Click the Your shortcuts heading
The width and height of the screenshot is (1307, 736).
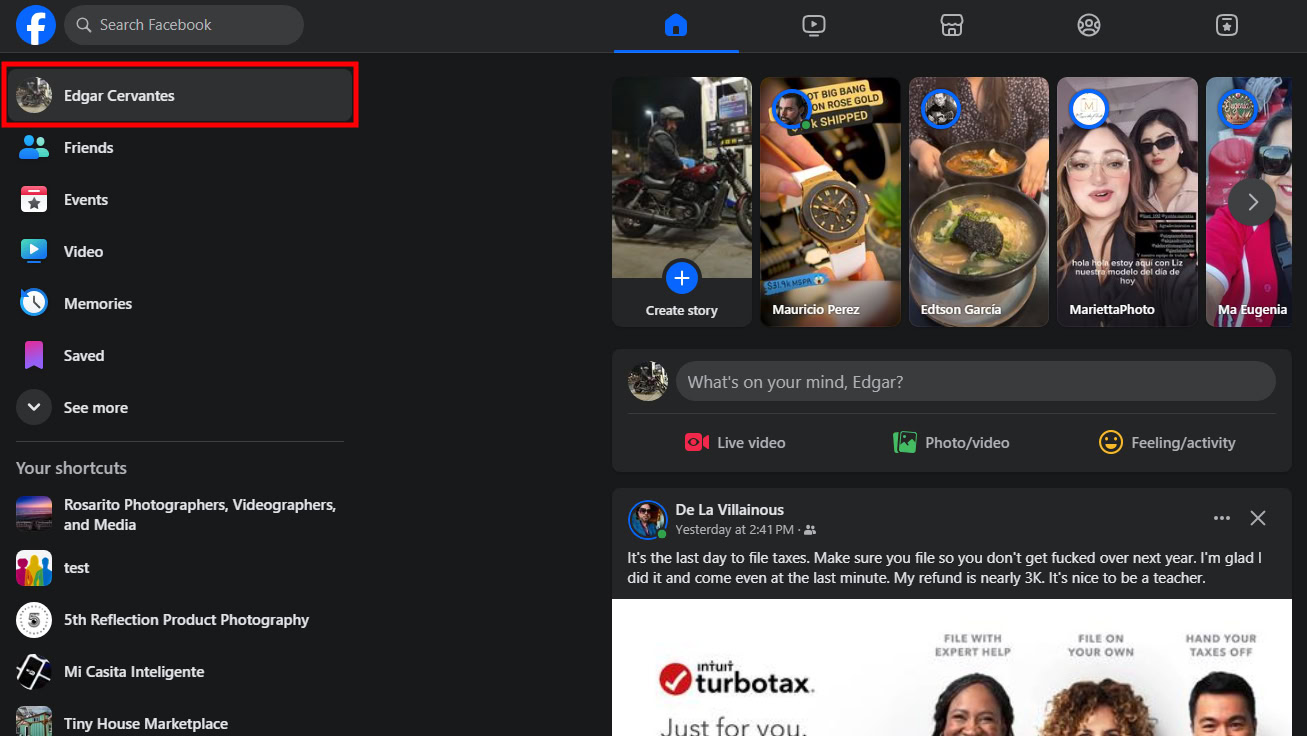[x=71, y=468]
